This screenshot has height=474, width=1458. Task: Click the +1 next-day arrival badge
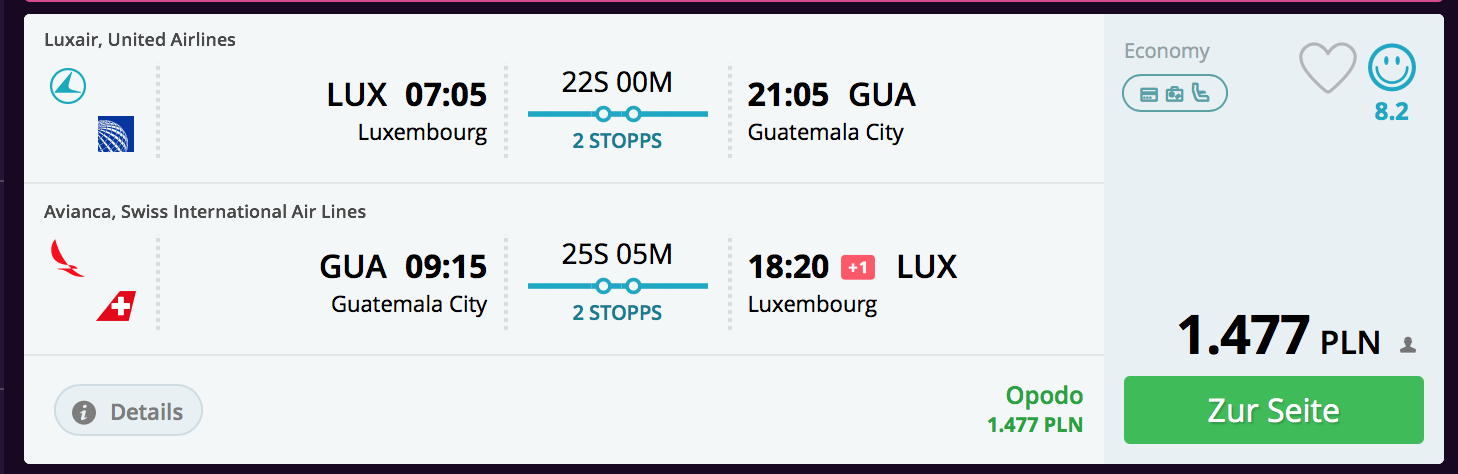click(858, 267)
